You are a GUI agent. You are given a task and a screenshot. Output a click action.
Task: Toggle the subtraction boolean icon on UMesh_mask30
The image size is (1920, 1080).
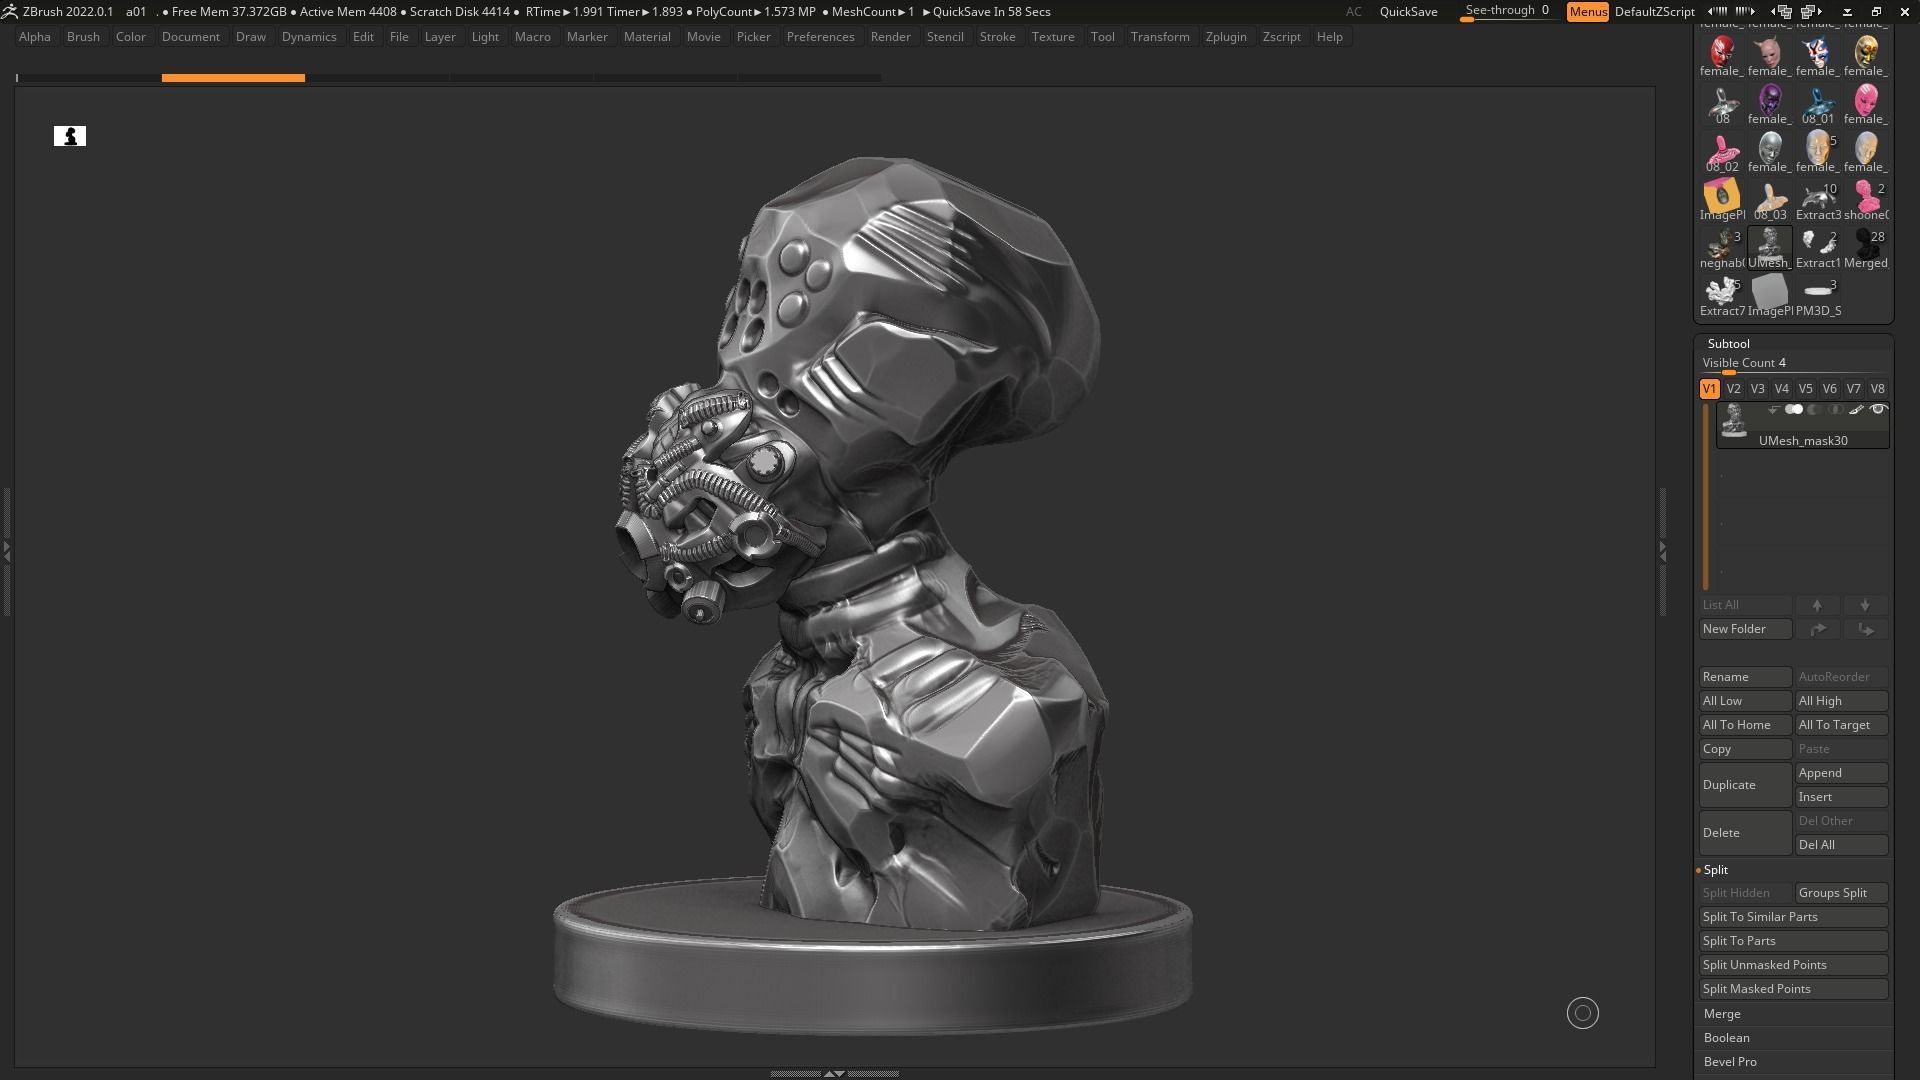click(x=1815, y=410)
